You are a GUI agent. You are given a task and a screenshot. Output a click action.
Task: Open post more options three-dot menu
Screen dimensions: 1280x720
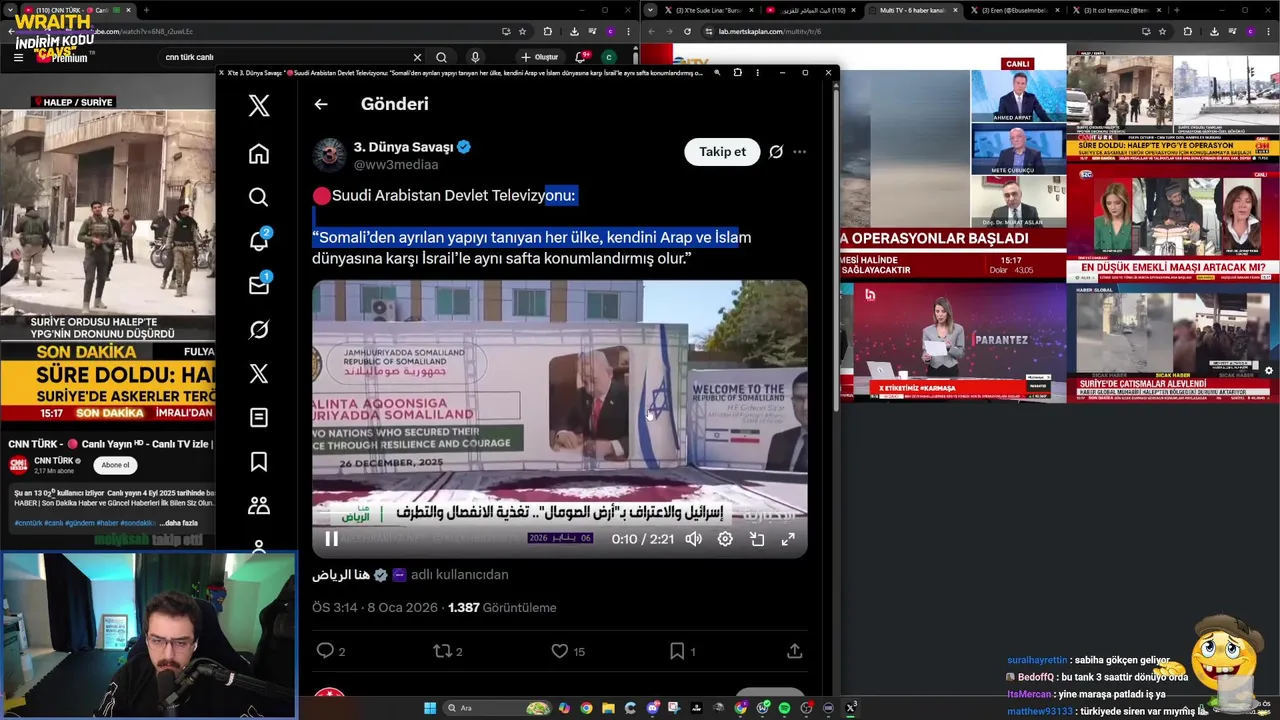[x=799, y=152]
